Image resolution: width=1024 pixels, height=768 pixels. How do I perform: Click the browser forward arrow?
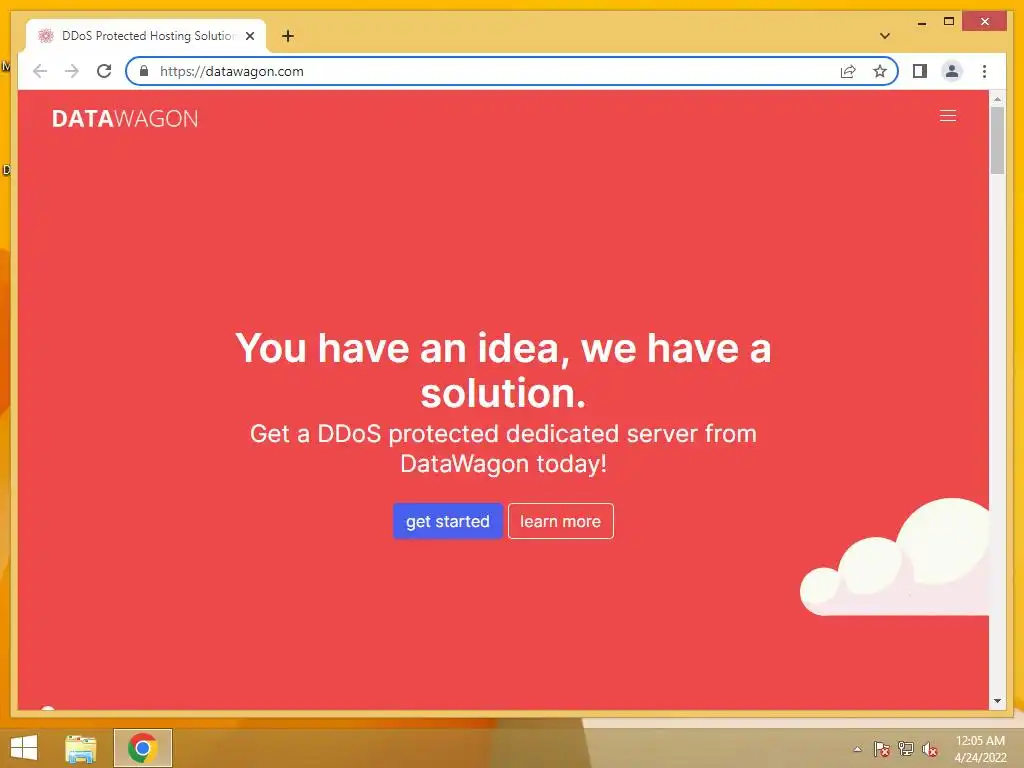[72, 71]
